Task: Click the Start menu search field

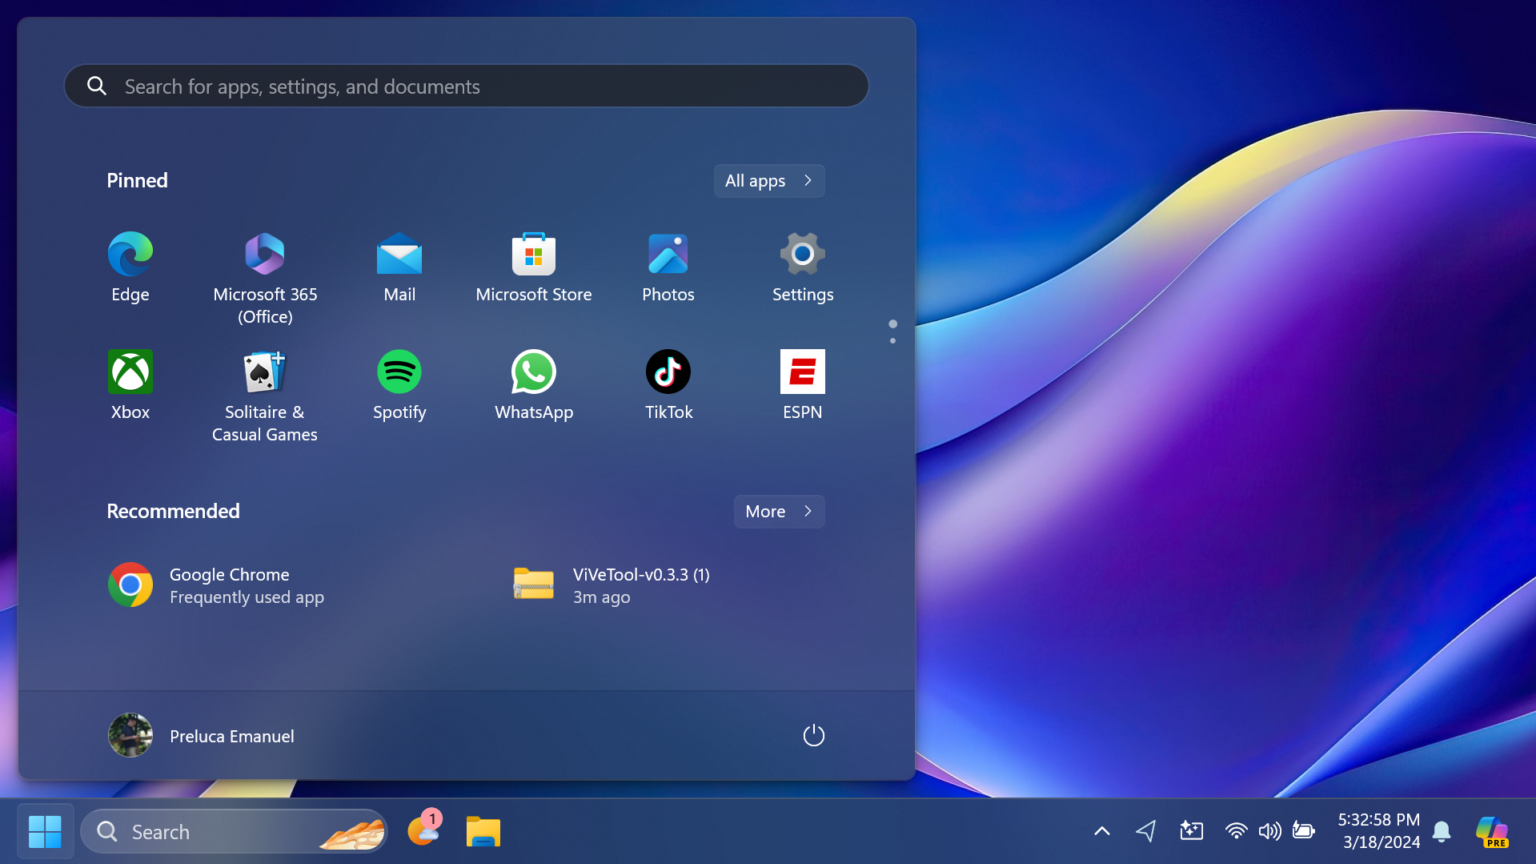Action: 466,86
